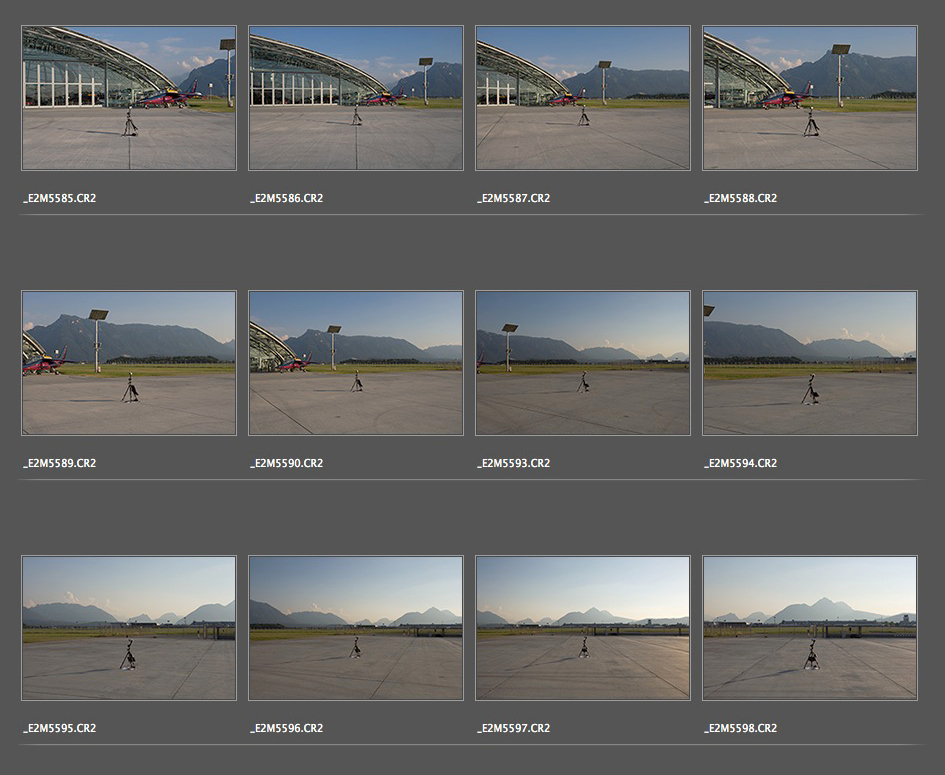
Task: Select the _E2M5590.CR2 image
Action: (x=356, y=363)
